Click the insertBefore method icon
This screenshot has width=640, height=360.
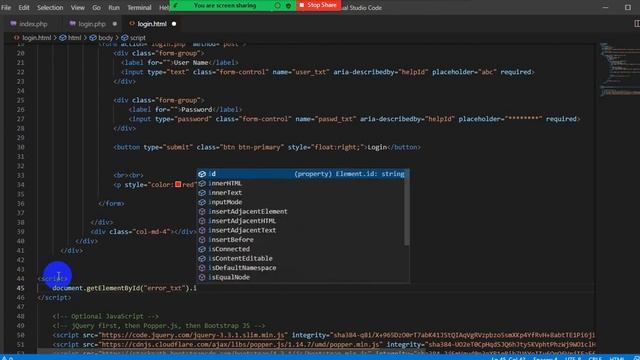(202, 240)
